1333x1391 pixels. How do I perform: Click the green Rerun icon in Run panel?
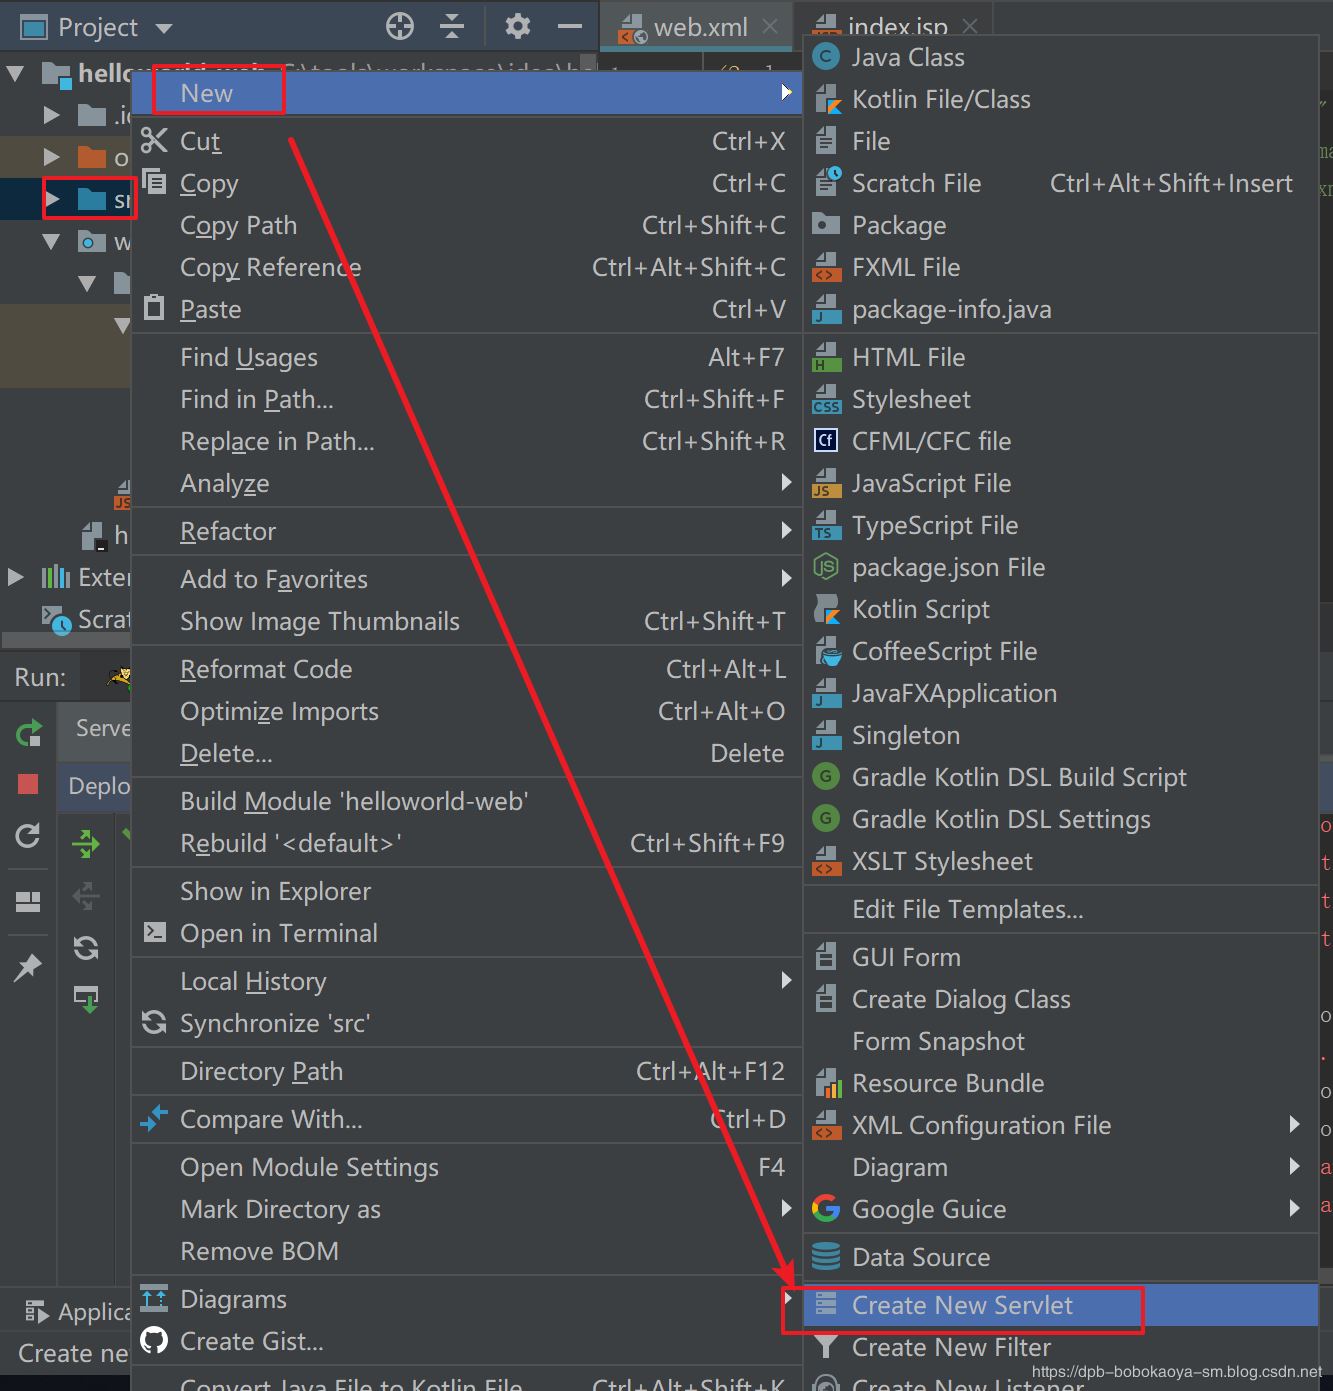pyautogui.click(x=29, y=733)
